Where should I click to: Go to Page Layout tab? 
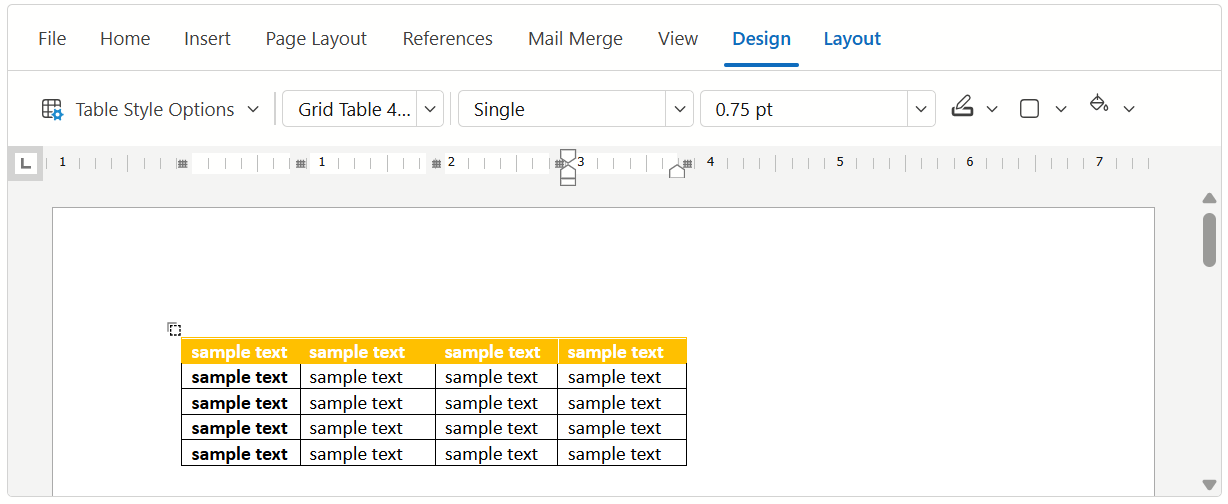coord(316,39)
